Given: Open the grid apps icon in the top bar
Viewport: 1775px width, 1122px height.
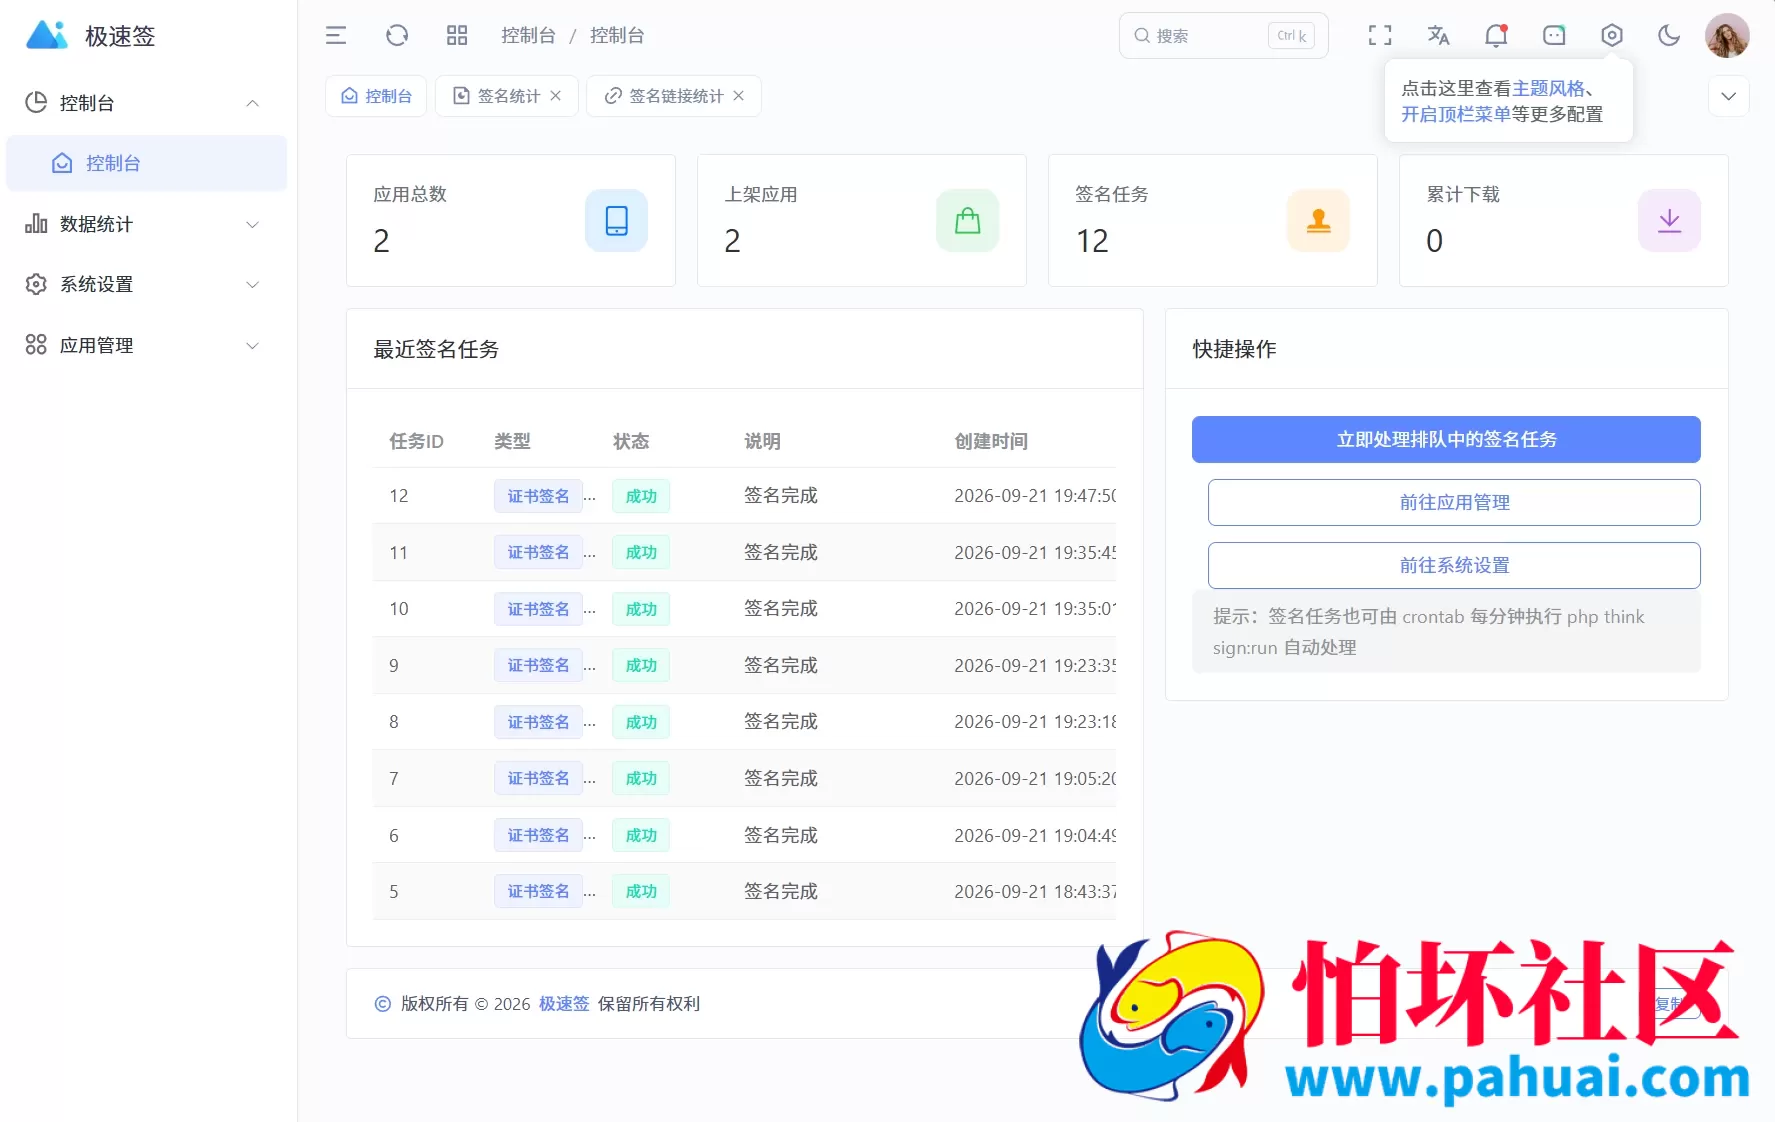Looking at the screenshot, I should (457, 36).
